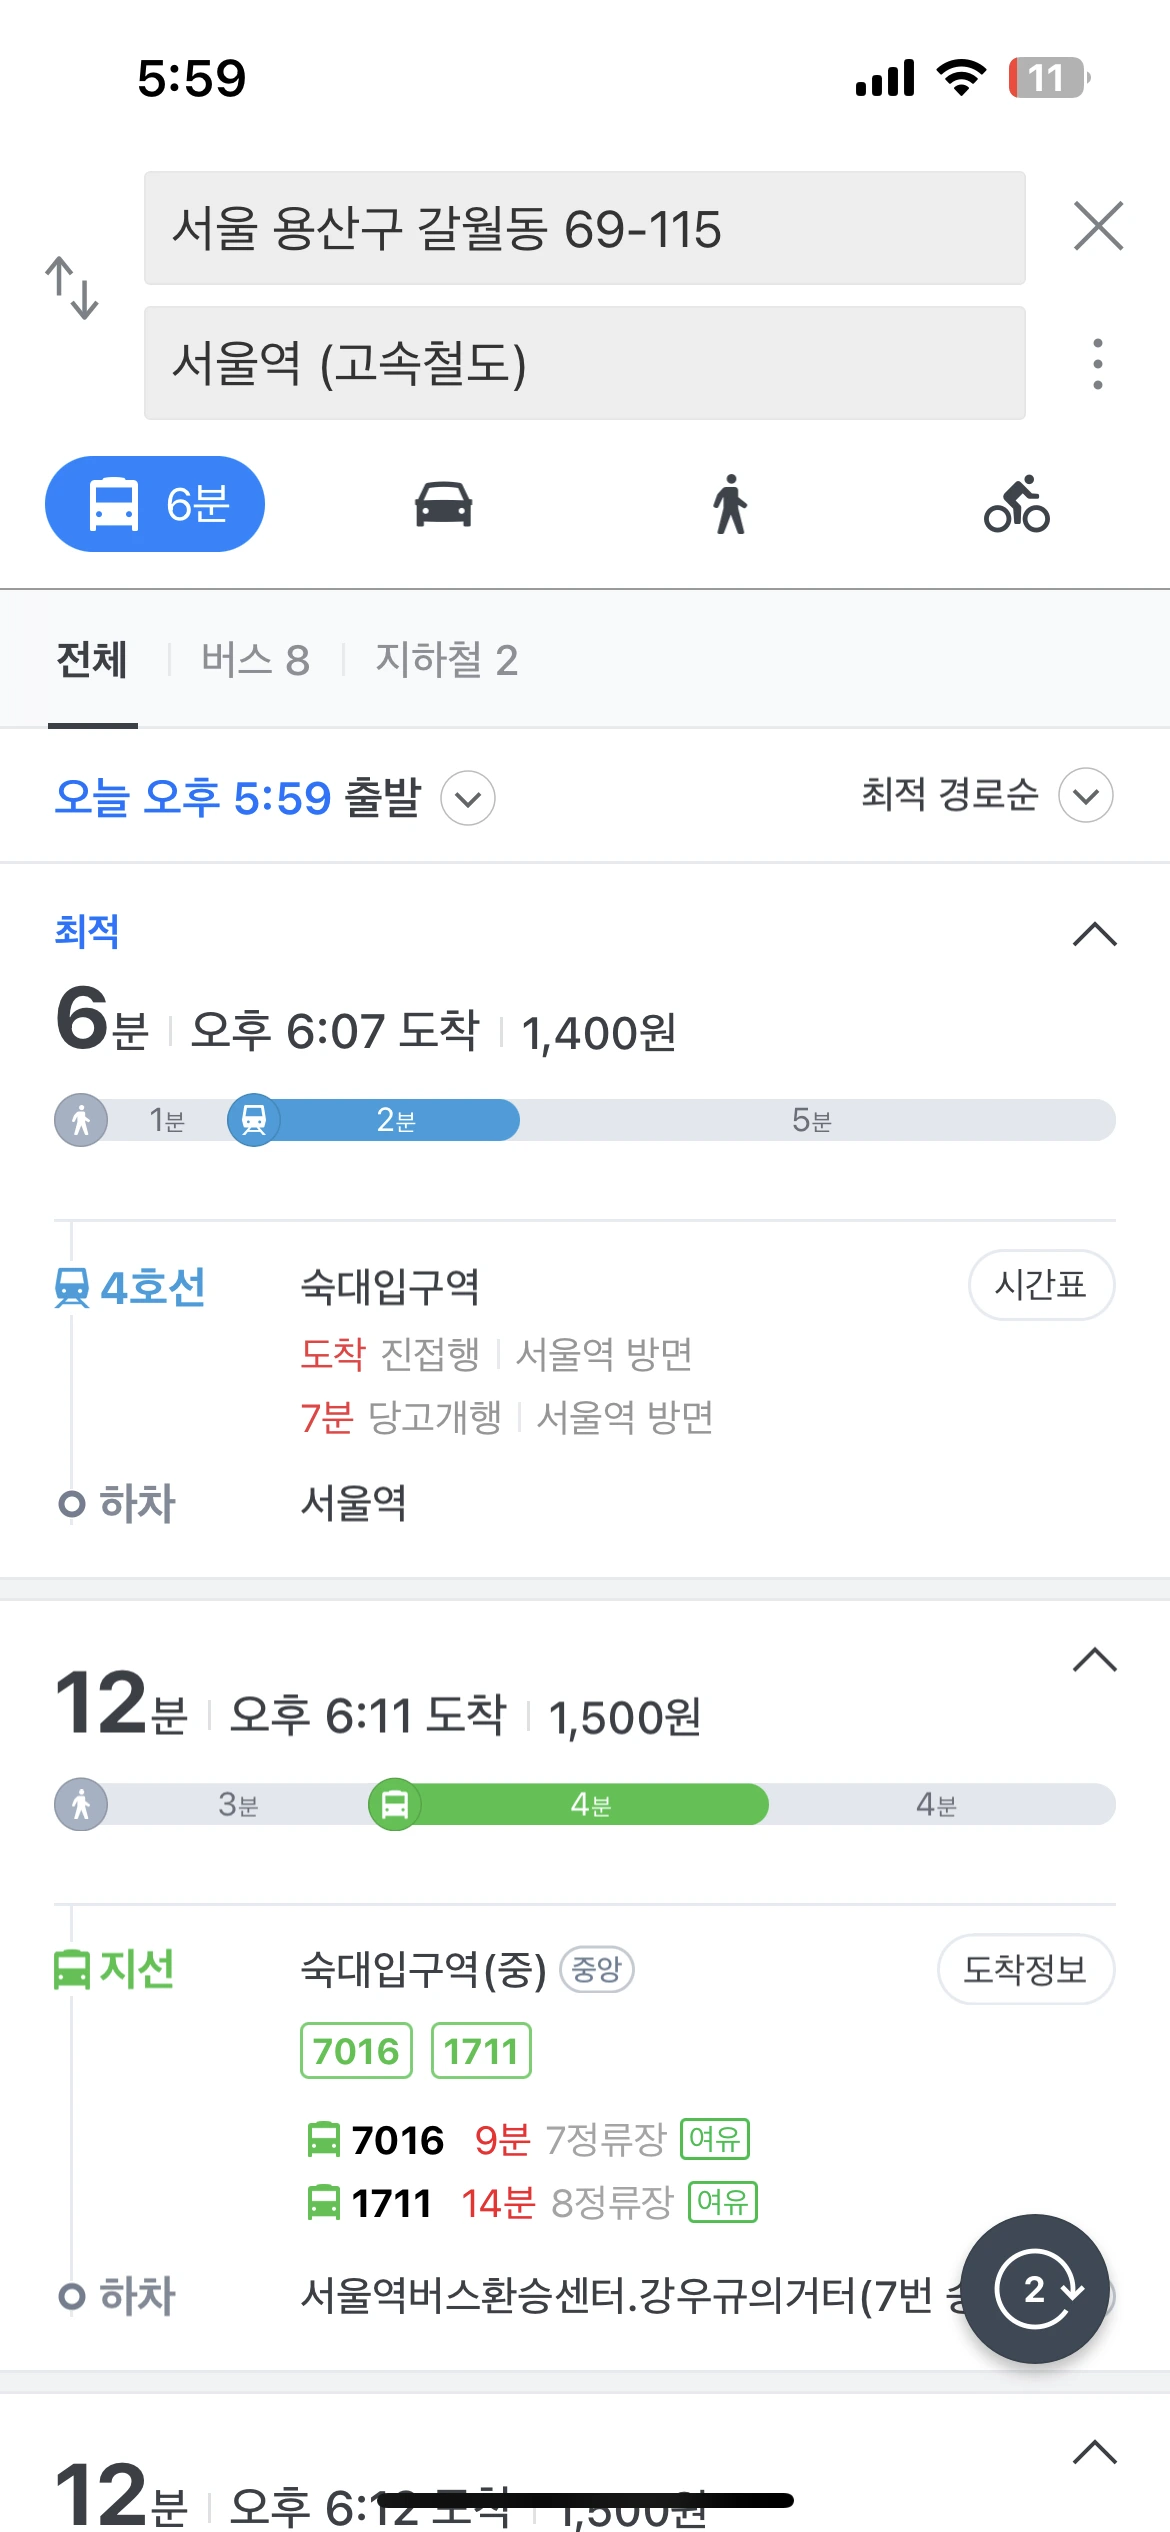Tap the 도착정보 arrival info button
Viewport: 1170px width, 2532px height.
1025,1970
